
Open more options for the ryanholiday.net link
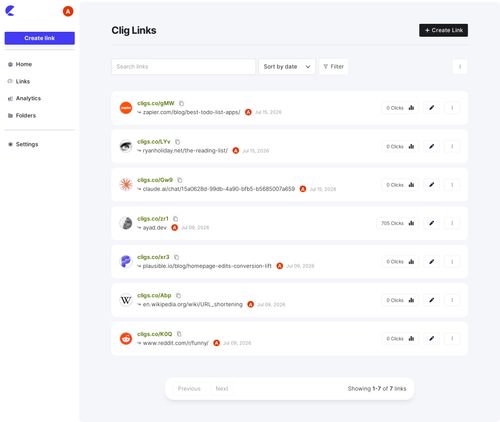tap(452, 146)
